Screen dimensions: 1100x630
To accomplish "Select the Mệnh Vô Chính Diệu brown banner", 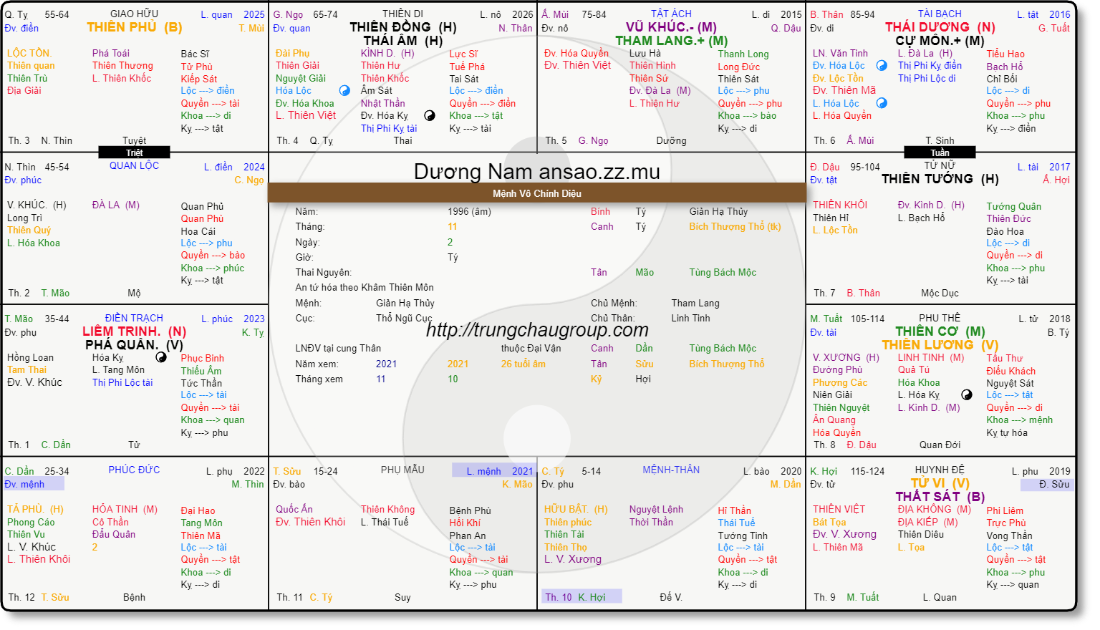I will coord(537,193).
